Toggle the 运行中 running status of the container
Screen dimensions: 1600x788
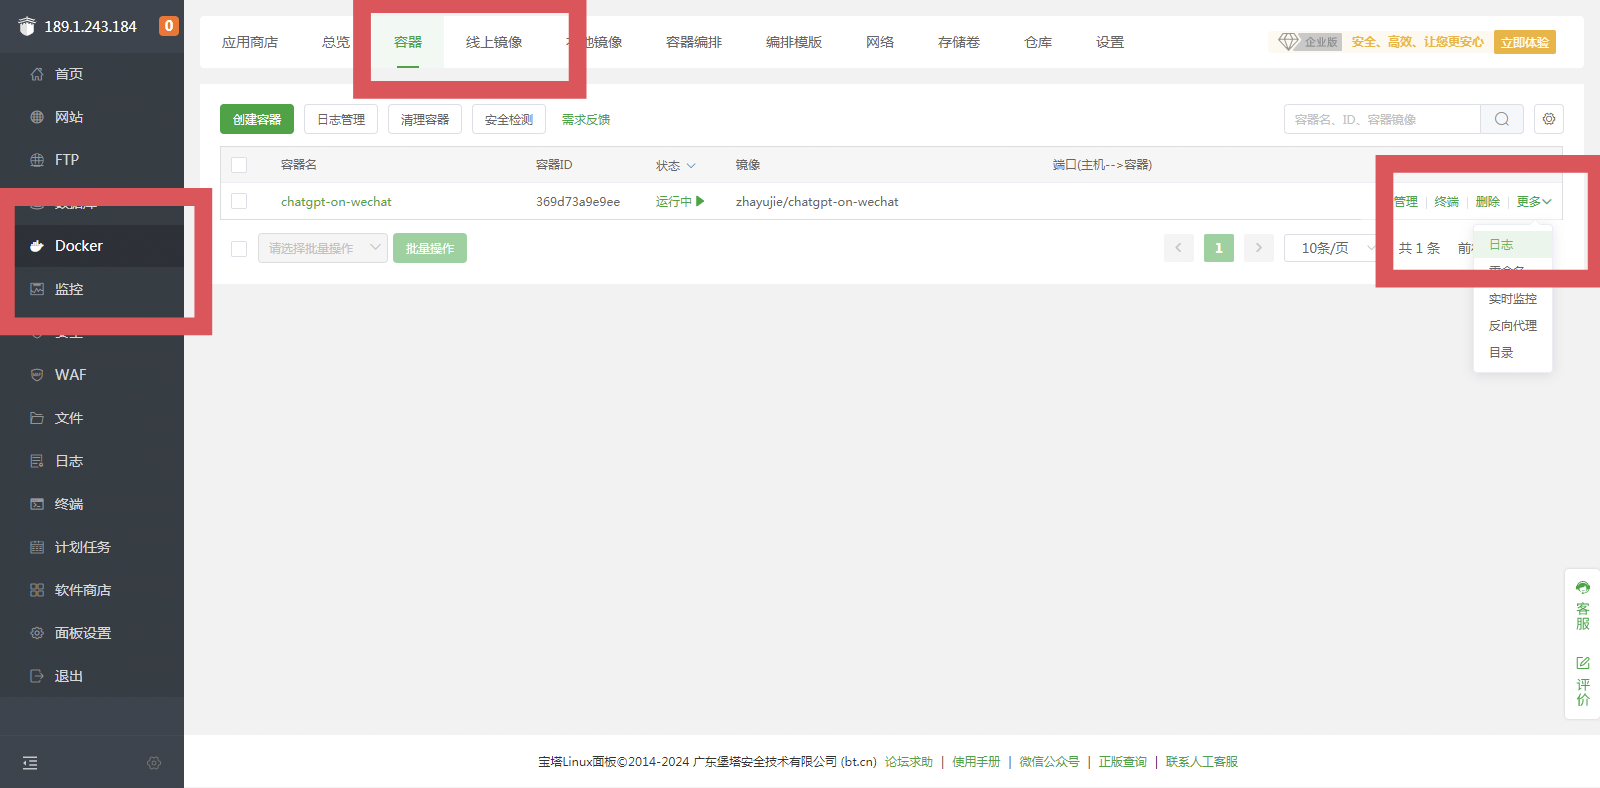pyautogui.click(x=680, y=201)
